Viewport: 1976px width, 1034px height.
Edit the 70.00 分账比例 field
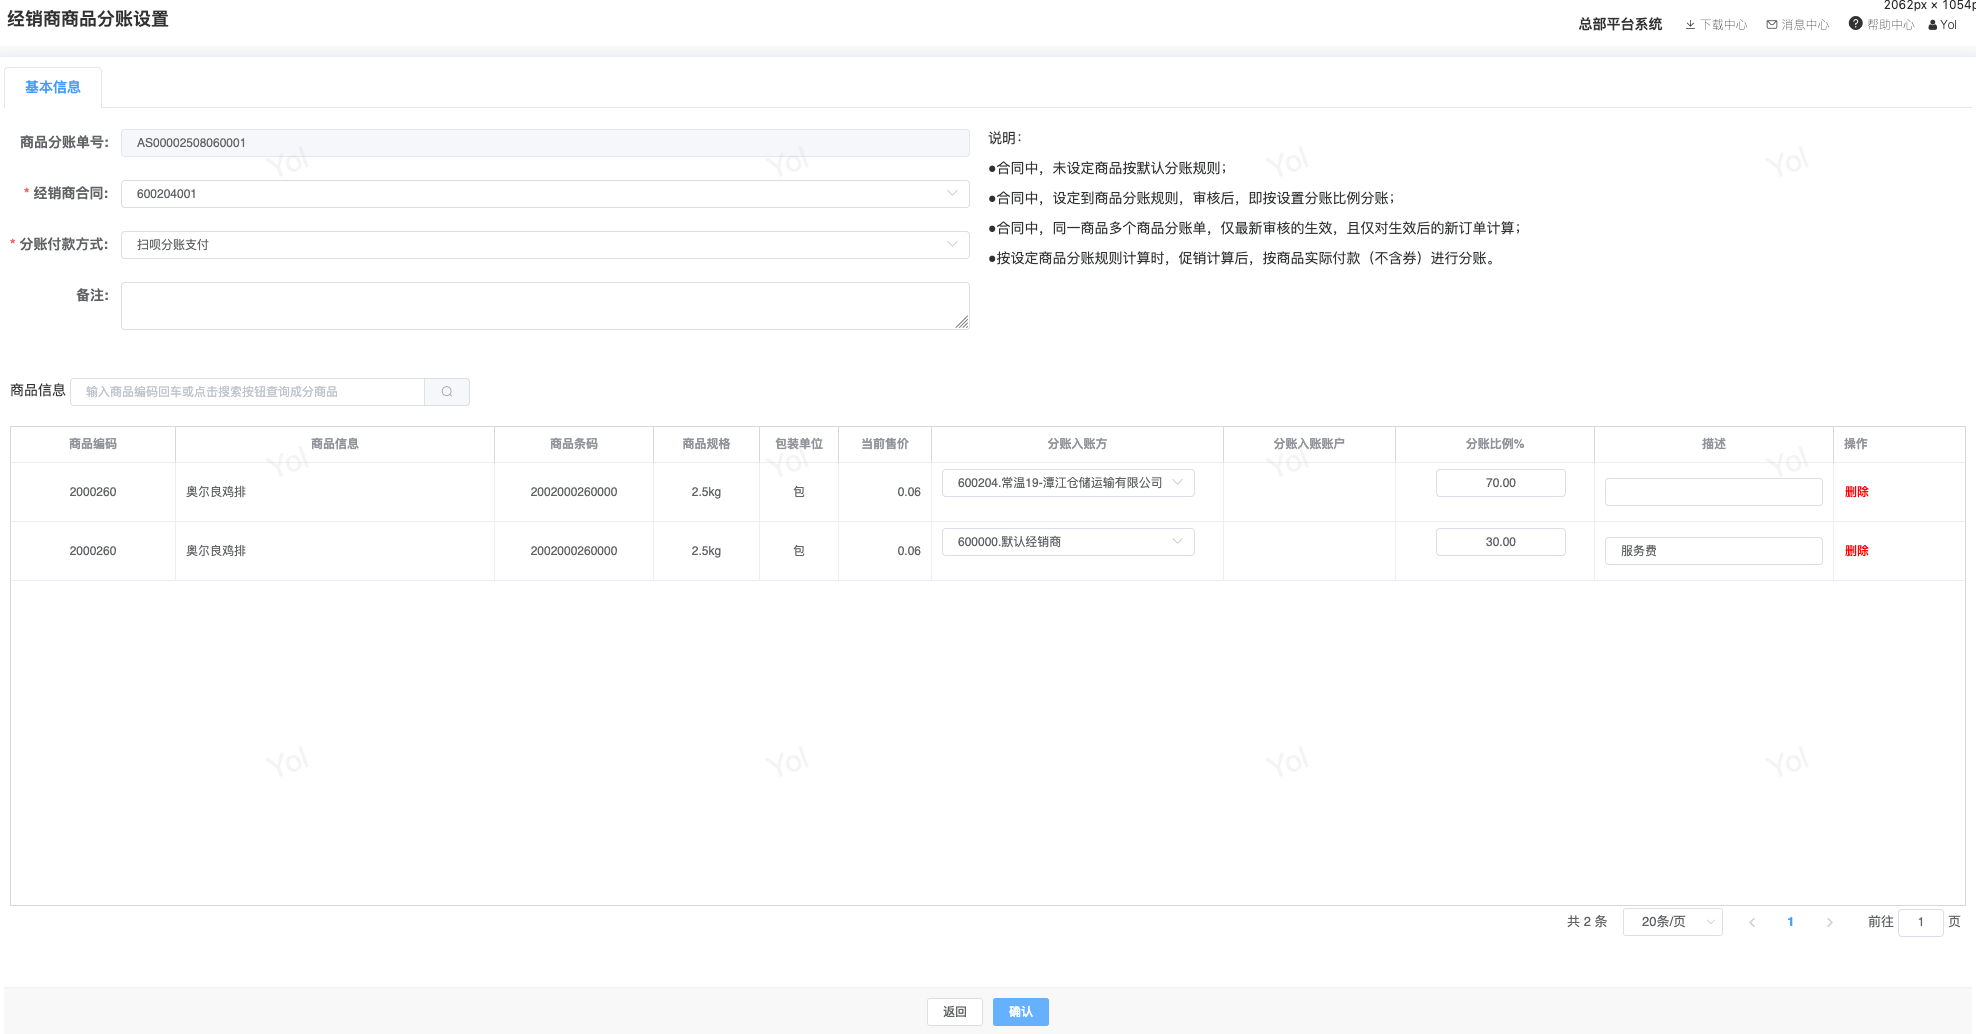pyautogui.click(x=1500, y=483)
